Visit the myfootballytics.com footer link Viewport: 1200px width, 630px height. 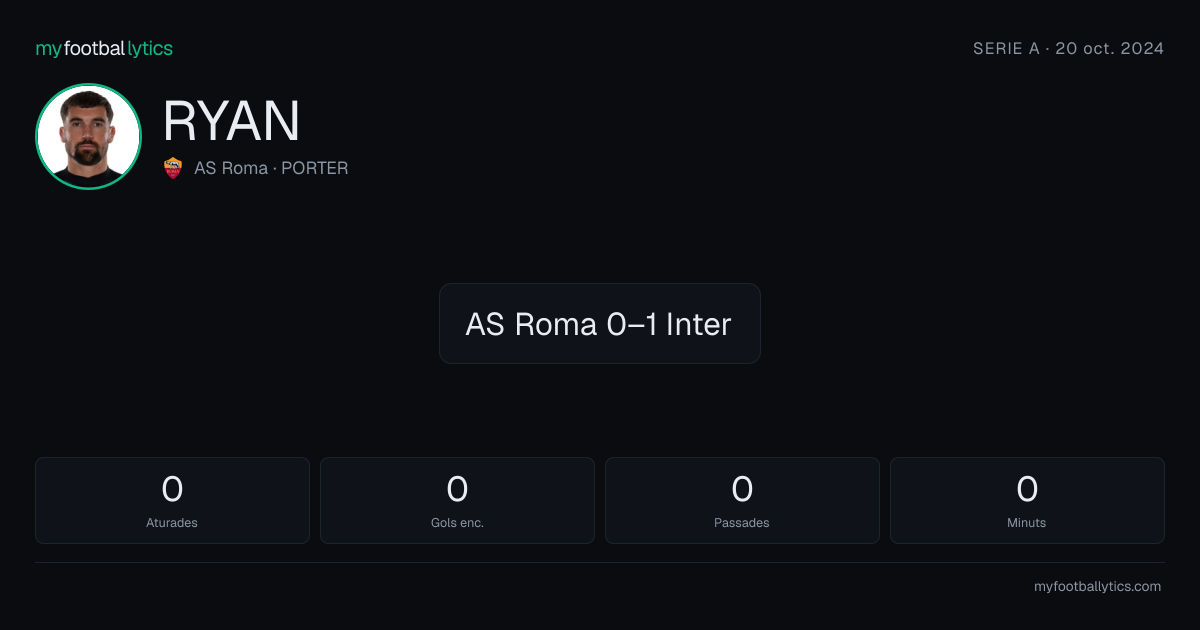(1097, 587)
